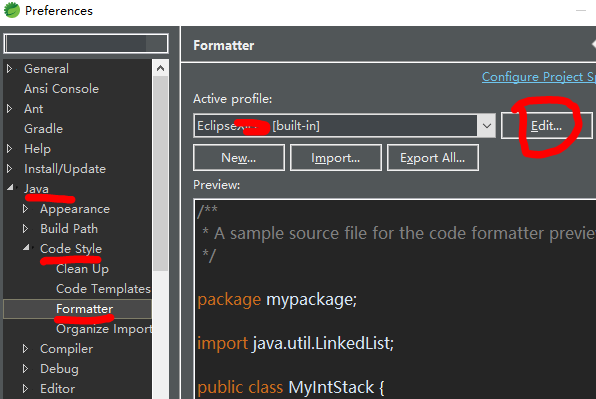Select Ant in the preferences tree

(33, 109)
